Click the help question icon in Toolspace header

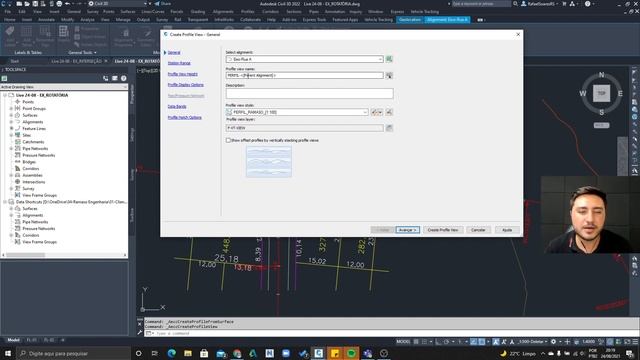[x=124, y=78]
